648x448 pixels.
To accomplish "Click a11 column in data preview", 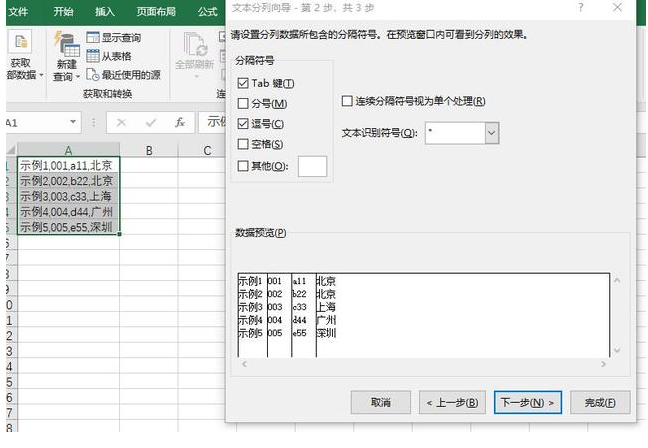I will pyautogui.click(x=299, y=281).
